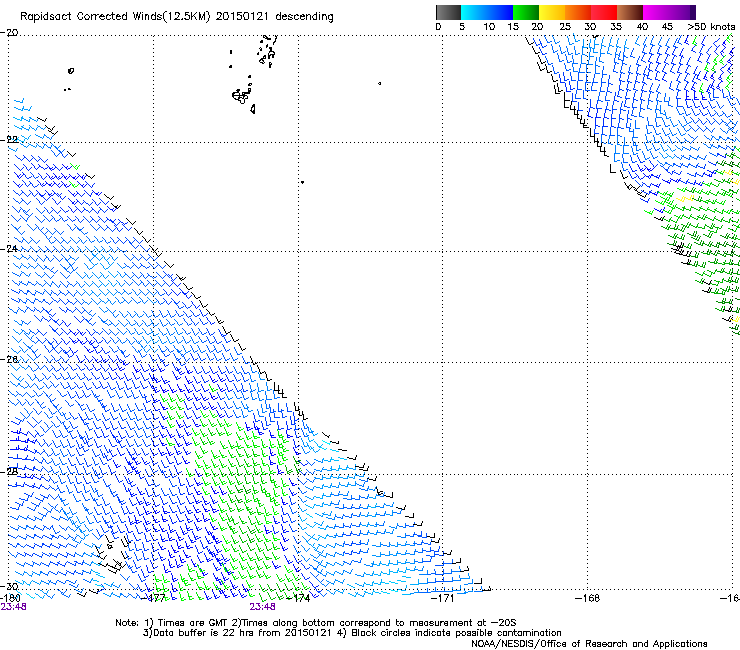Click the island chain at the top edge near longitude -174.5
The image size is (740, 650).
pos(267,50)
